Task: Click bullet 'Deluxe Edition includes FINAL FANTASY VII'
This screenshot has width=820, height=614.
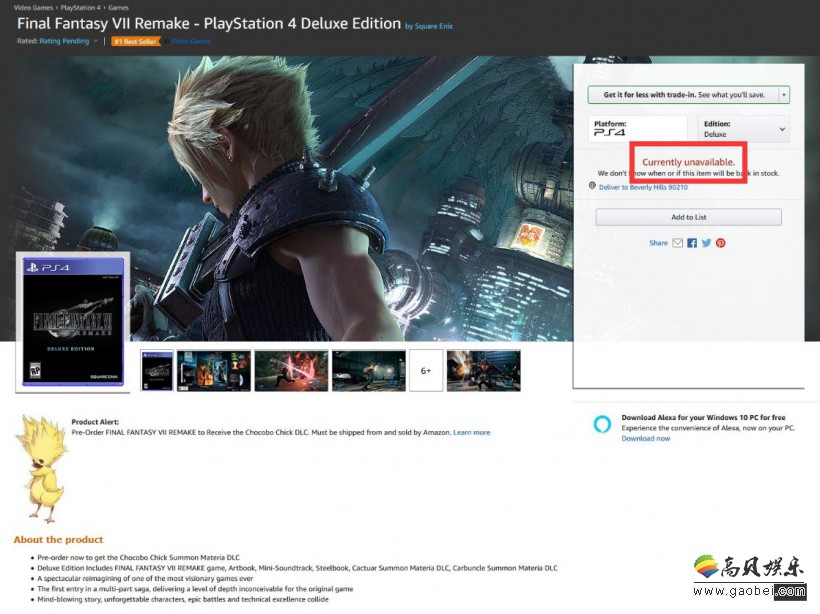Action: click(x=297, y=568)
